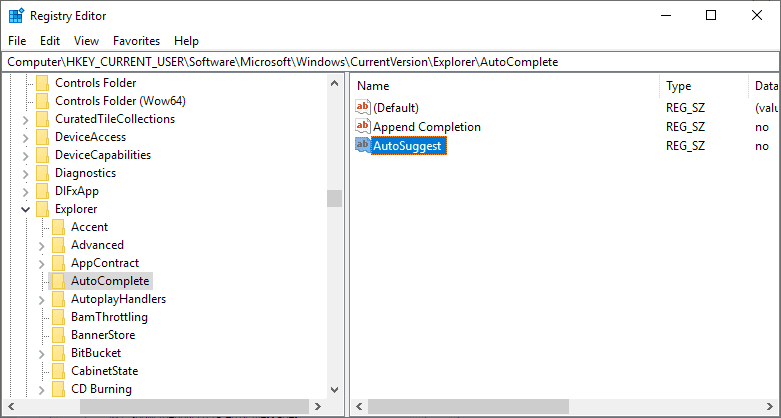The height and width of the screenshot is (418, 781).
Task: Click the tree pane vertical scrollbar thumb
Action: (334, 197)
